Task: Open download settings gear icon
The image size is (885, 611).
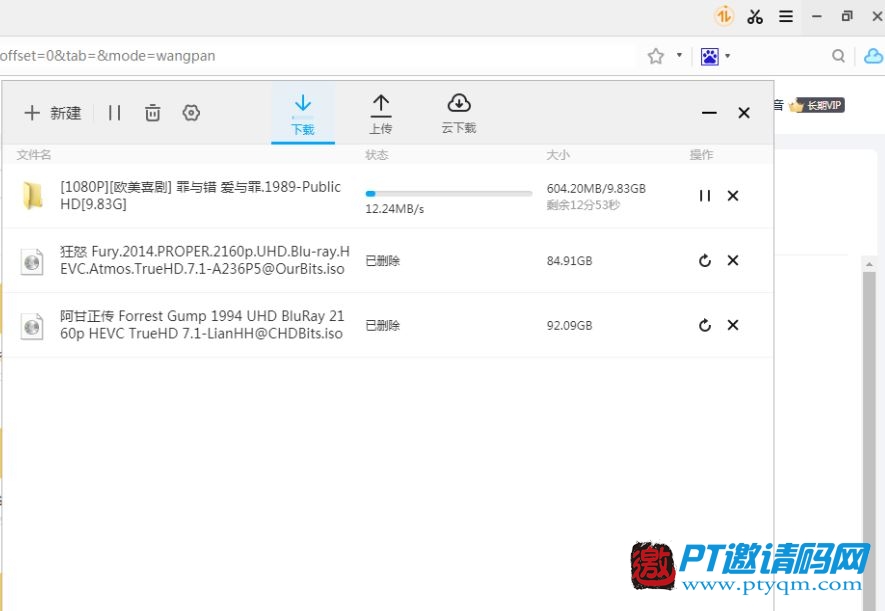Action: click(x=191, y=113)
